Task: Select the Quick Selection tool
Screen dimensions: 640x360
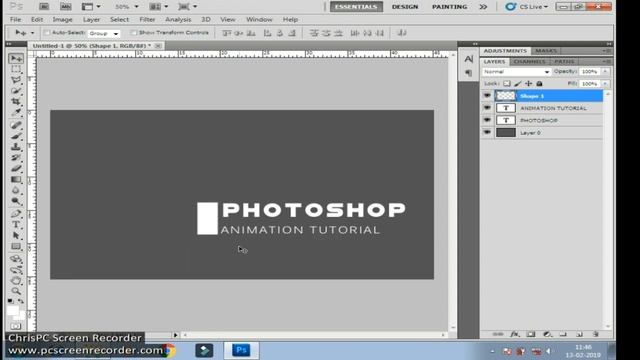Action: pyautogui.click(x=16, y=91)
